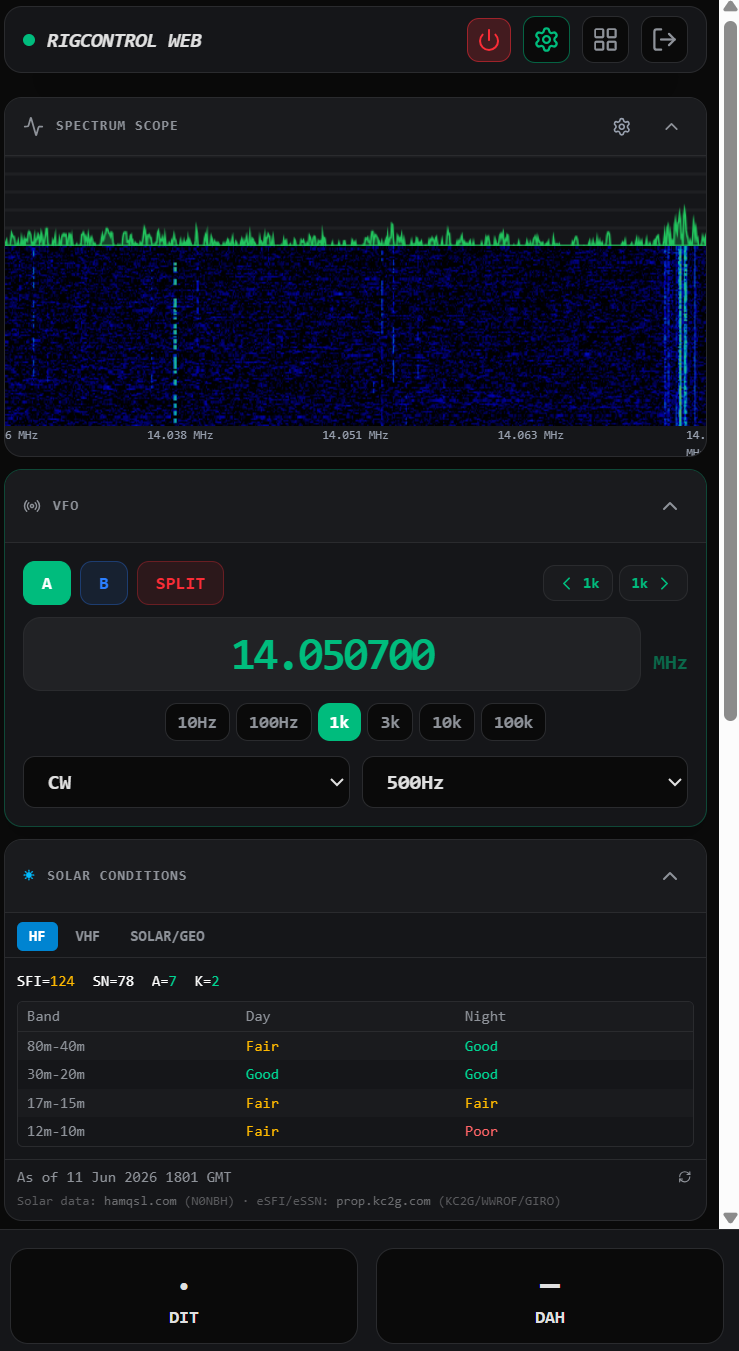The image size is (739, 1351).
Task: Switch to the SOLAR/GEO tab
Action: (167, 936)
